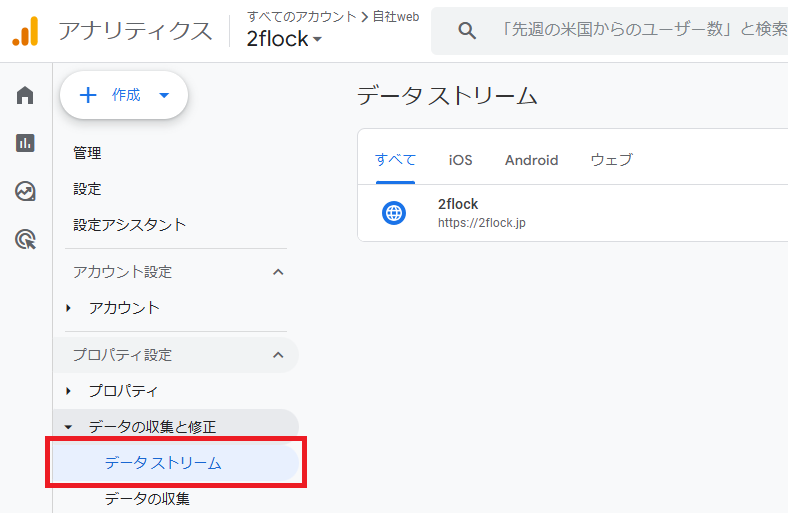Switch to the ウェブ tab
Viewport: 788px width, 513px height.
(612, 160)
